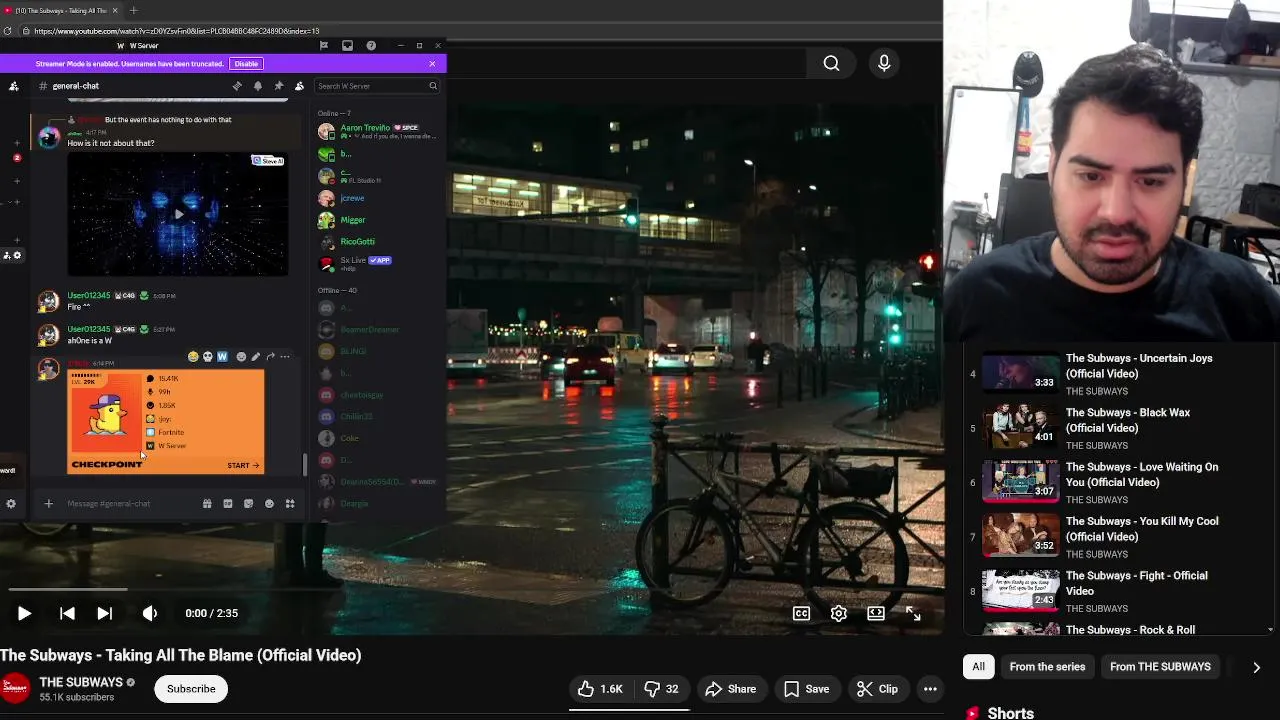Screen dimensions: 1280x720
Task: Open Discord Threads icon in channel header
Action: [x=237, y=86]
